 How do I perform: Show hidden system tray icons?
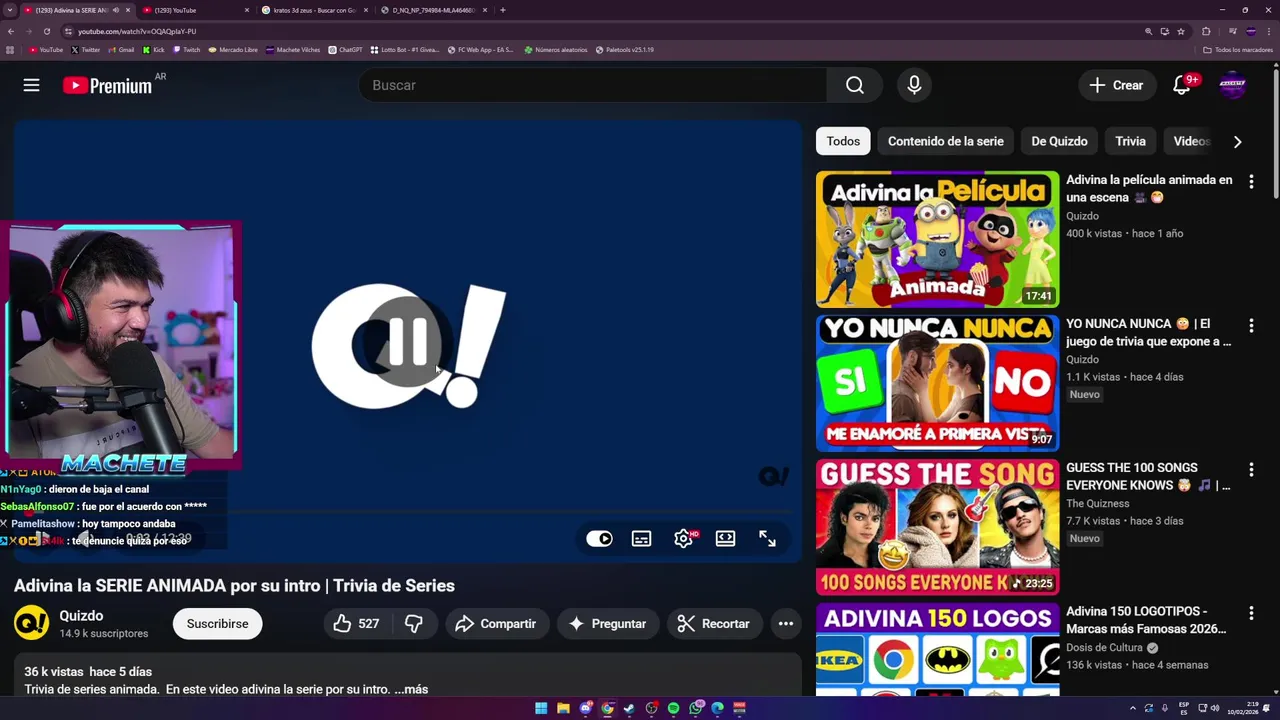[1133, 708]
